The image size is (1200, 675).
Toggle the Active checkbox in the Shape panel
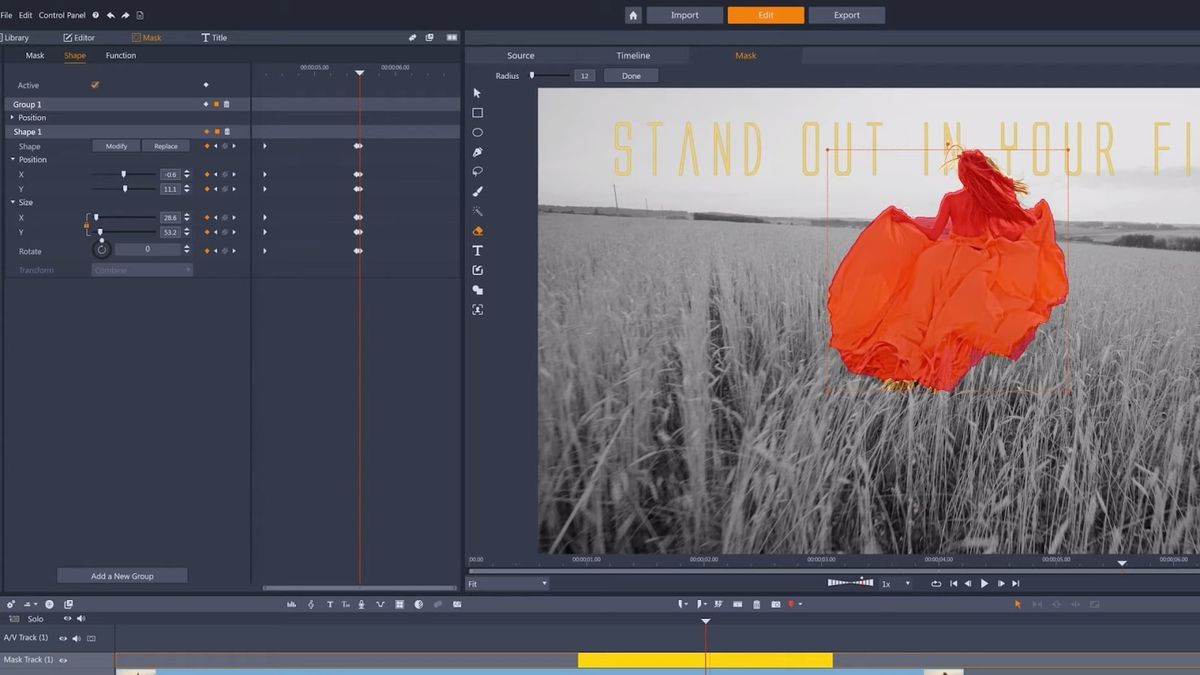click(x=96, y=86)
